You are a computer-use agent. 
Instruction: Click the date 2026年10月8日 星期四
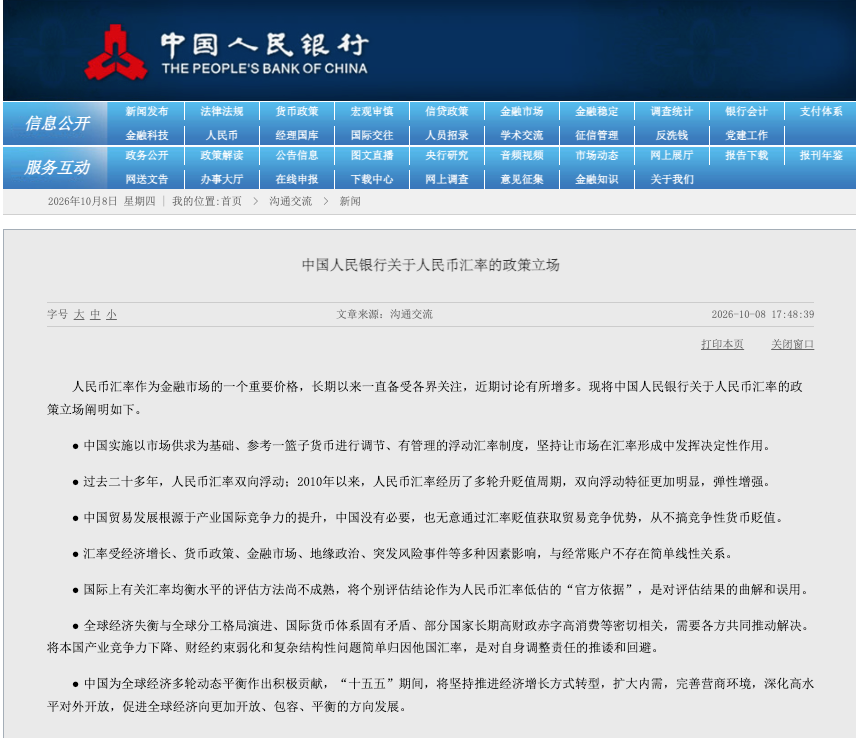pos(102,201)
